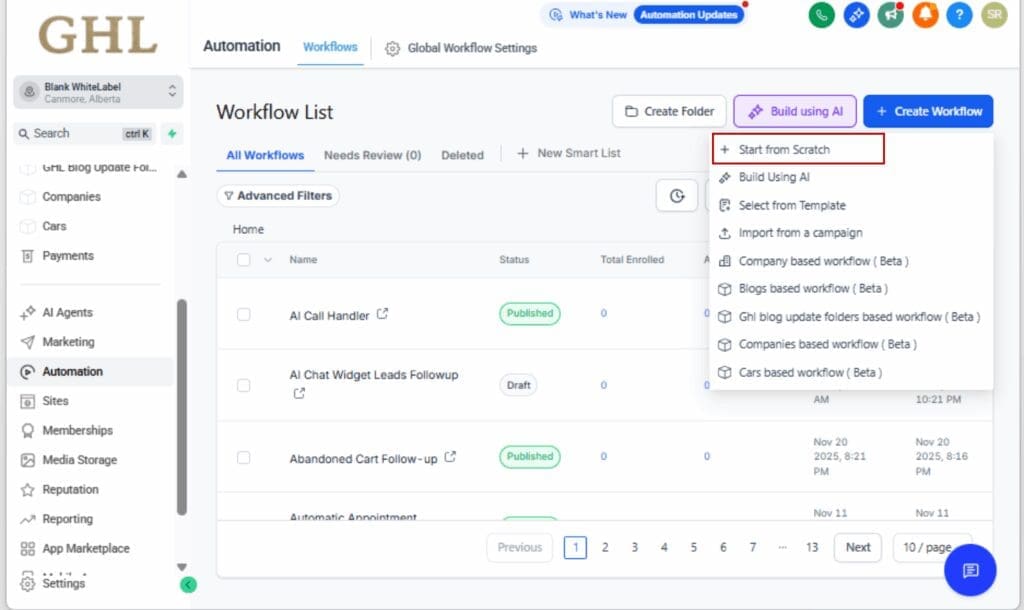Viewport: 1024px width, 610px height.
Task: Open the orange notifications bell
Action: pyautogui.click(x=925, y=15)
